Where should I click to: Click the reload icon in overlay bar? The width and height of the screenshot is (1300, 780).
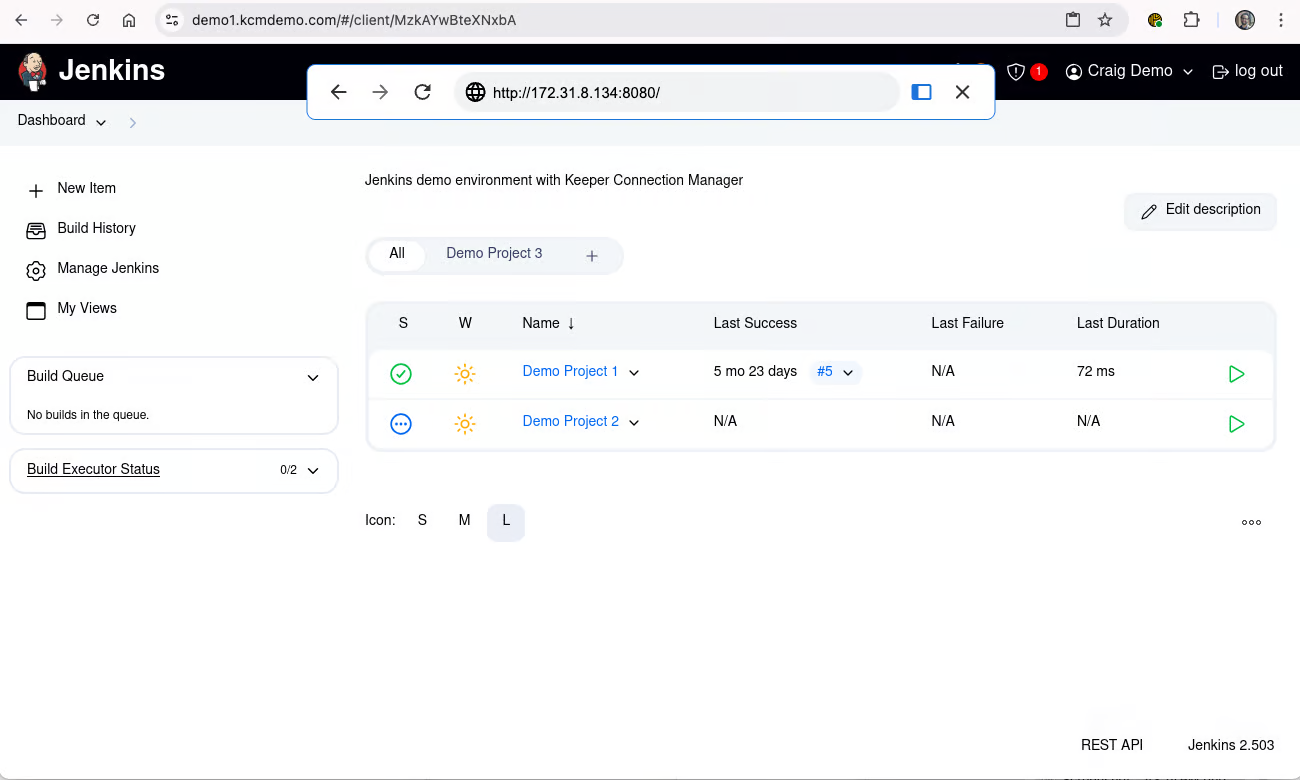click(x=423, y=92)
